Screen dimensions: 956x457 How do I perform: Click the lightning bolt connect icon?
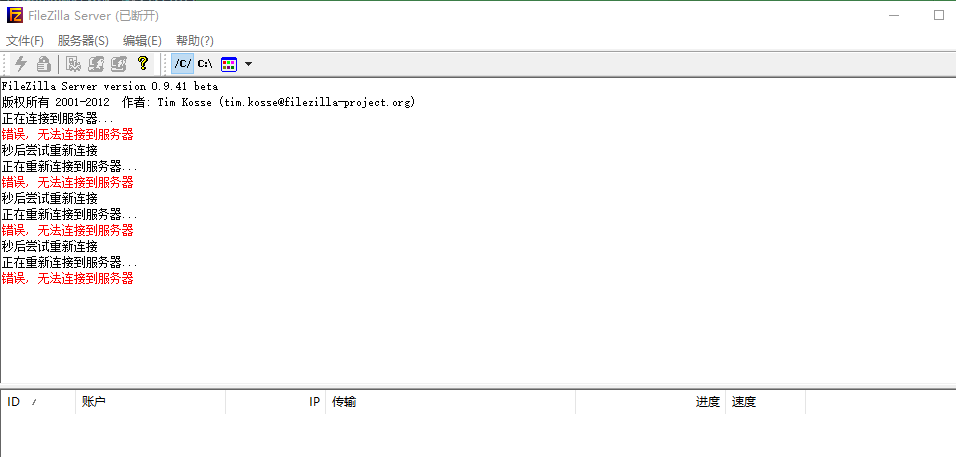pyautogui.click(x=21, y=63)
